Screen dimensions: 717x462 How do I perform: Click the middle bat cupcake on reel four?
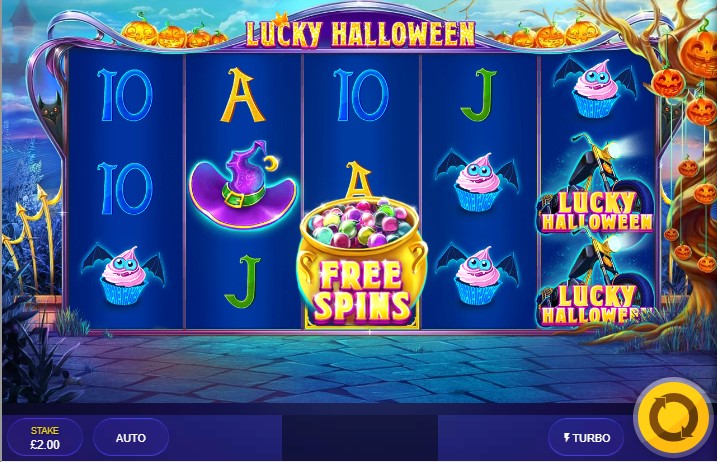(x=478, y=182)
